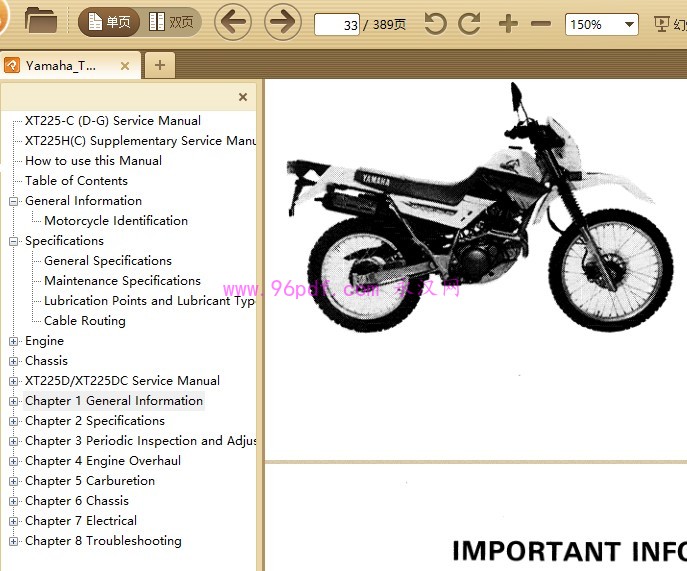Viewport: 687px width, 571px height.
Task: Expand Chapter 5 Carburetion node
Action: coord(14,481)
